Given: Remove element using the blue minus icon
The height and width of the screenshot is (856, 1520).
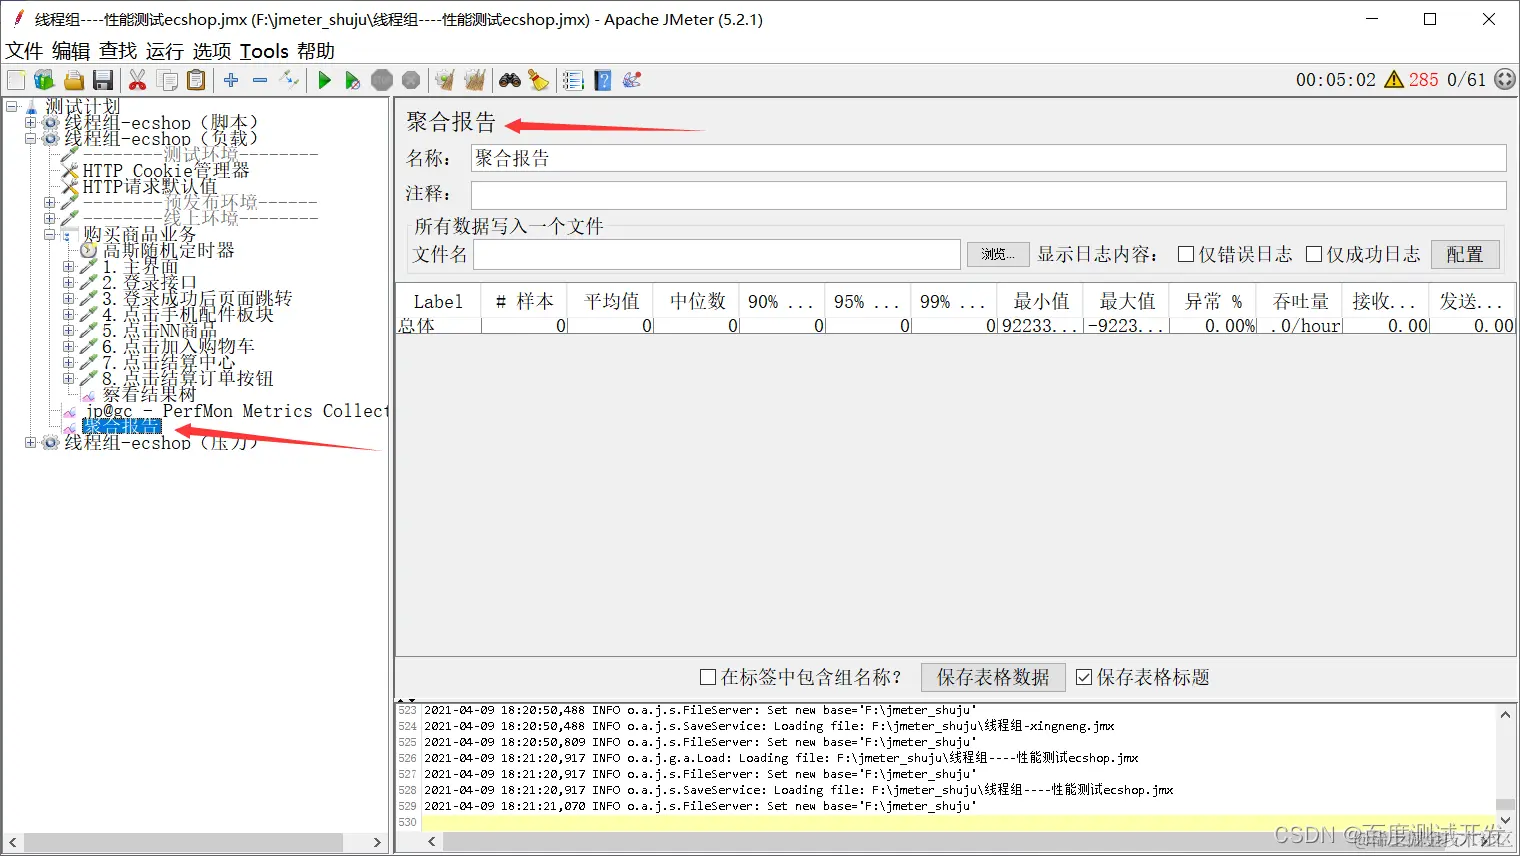Looking at the screenshot, I should [260, 80].
